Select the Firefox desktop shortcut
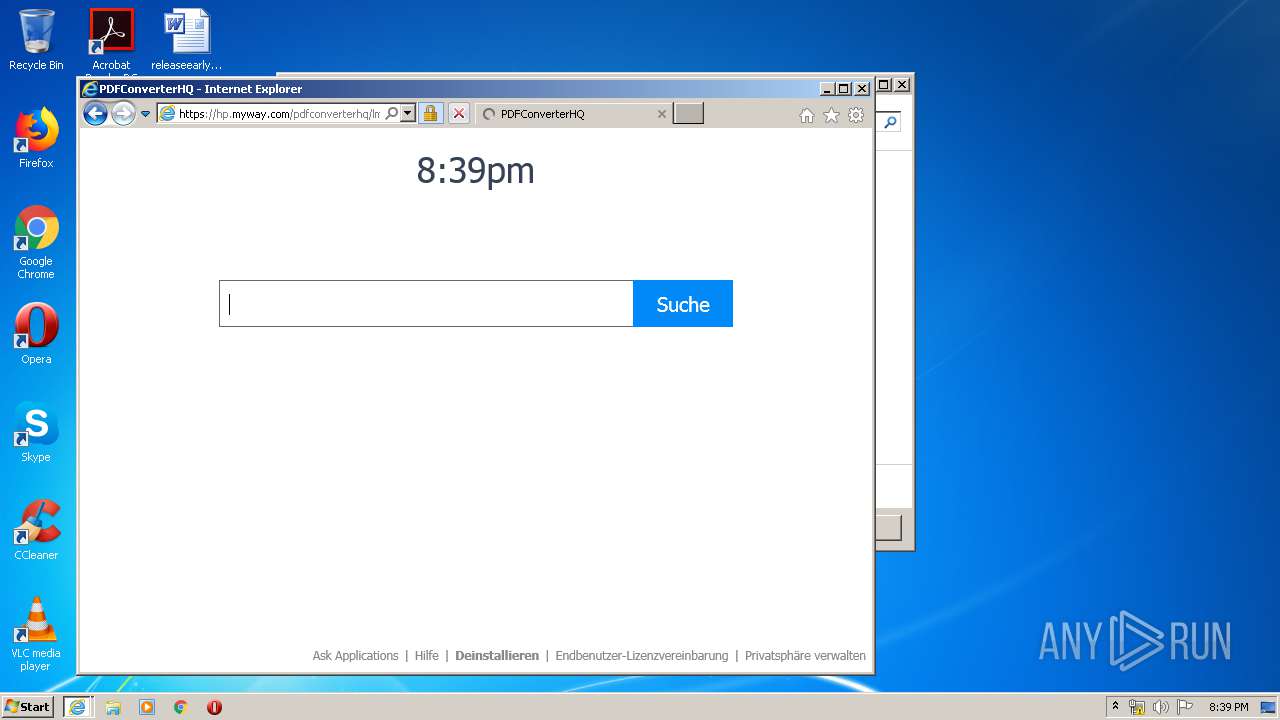The width and height of the screenshot is (1280, 720). tap(36, 138)
